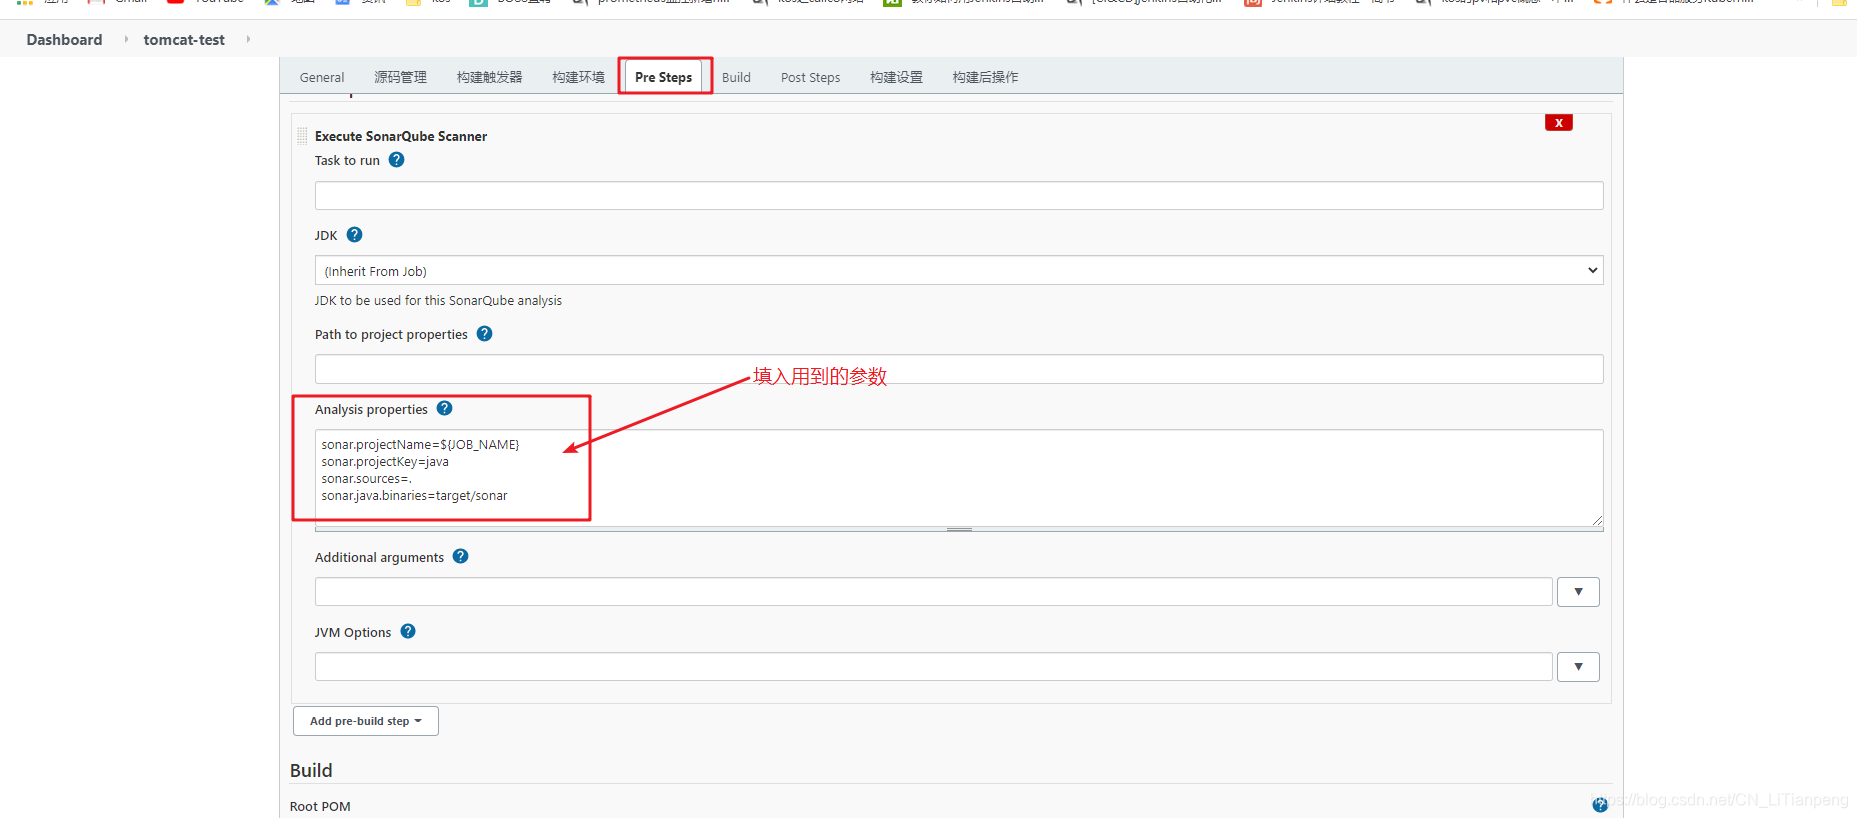The width and height of the screenshot is (1857, 818).
Task: Switch to the 构建设置 tab
Action: pyautogui.click(x=896, y=77)
